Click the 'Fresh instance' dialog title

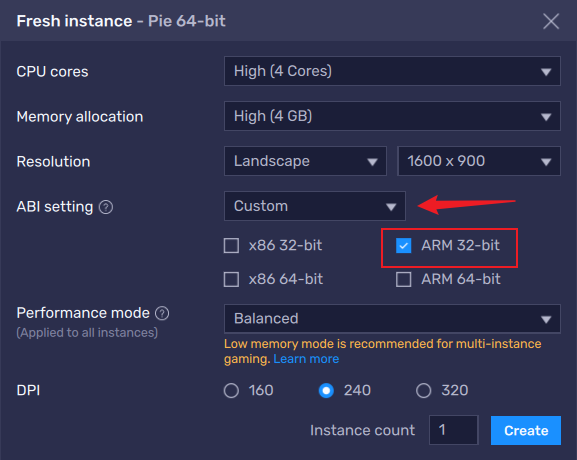(x=74, y=21)
